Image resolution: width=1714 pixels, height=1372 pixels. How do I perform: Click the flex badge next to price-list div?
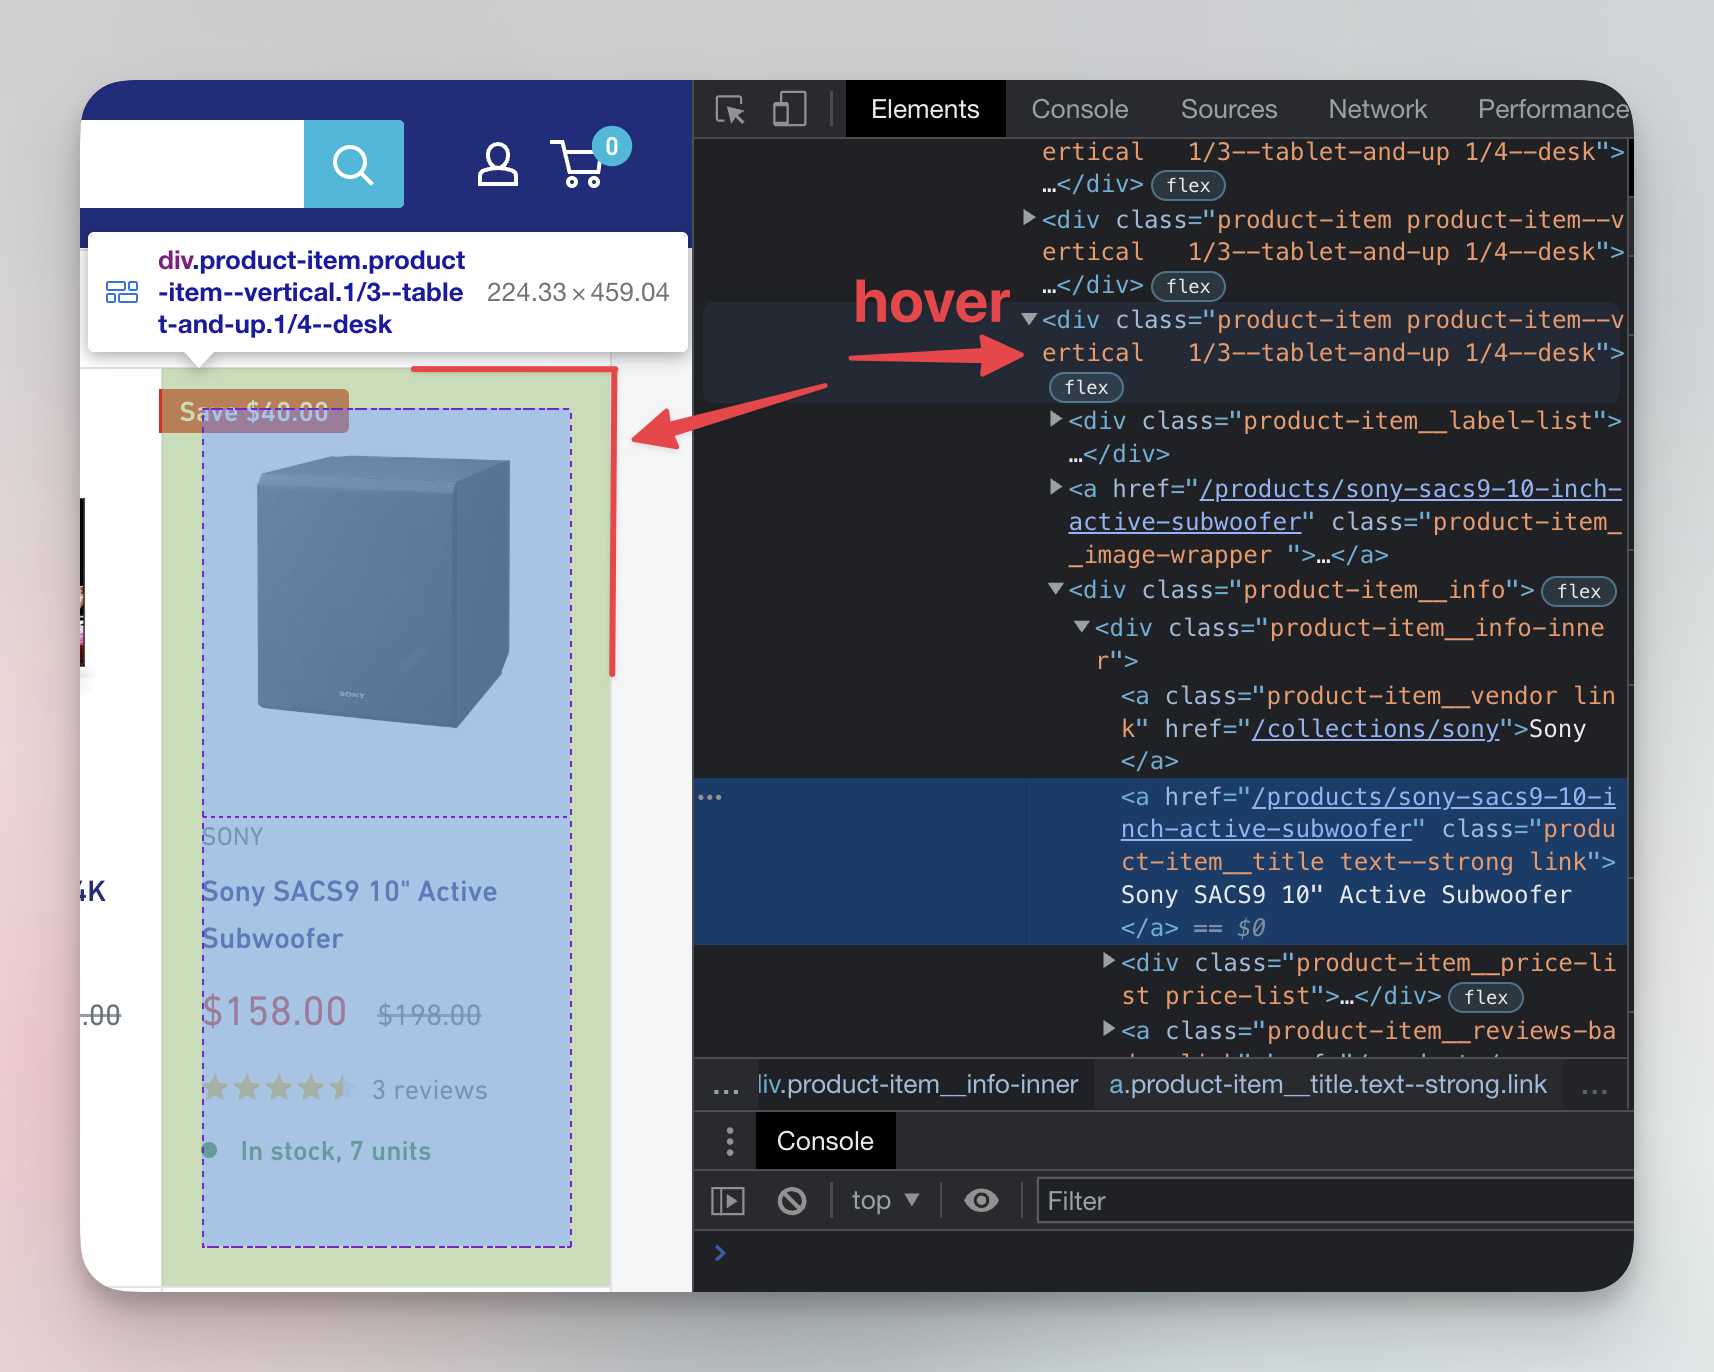(1486, 996)
